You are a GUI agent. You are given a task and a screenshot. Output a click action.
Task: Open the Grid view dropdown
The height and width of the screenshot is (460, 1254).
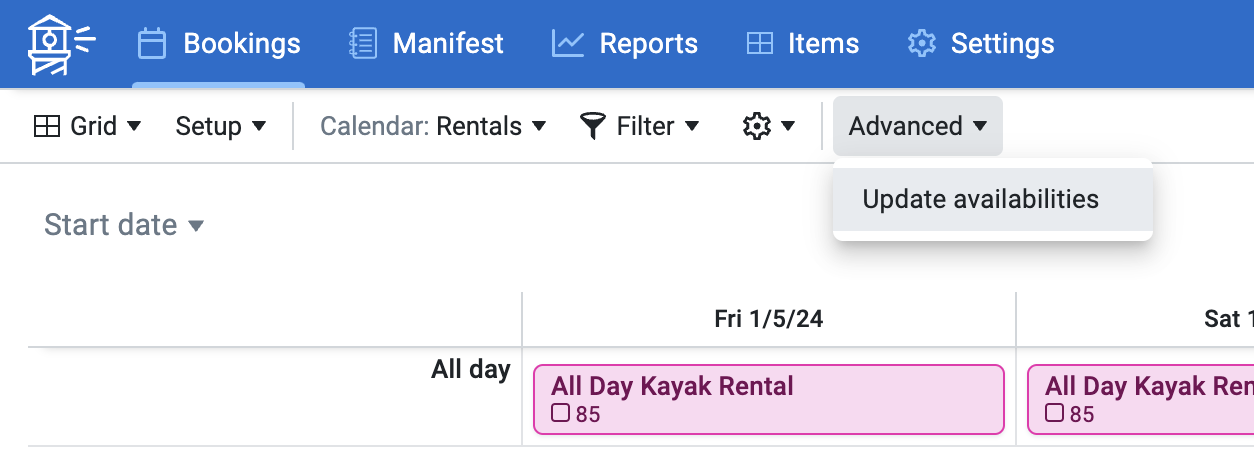[87, 126]
